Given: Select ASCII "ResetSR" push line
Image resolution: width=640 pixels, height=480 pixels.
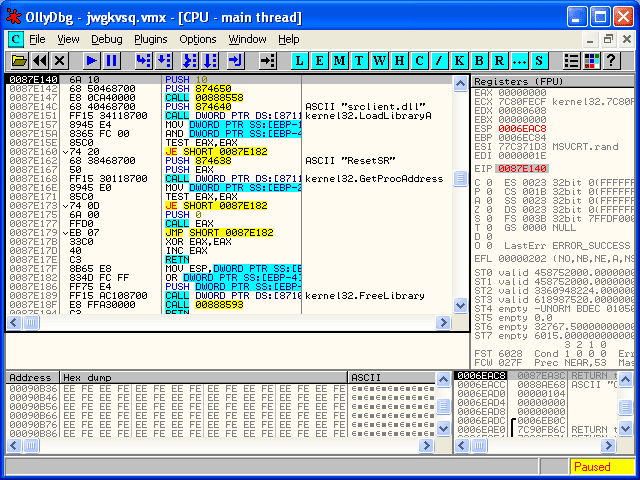Looking at the screenshot, I should click(x=230, y=160).
